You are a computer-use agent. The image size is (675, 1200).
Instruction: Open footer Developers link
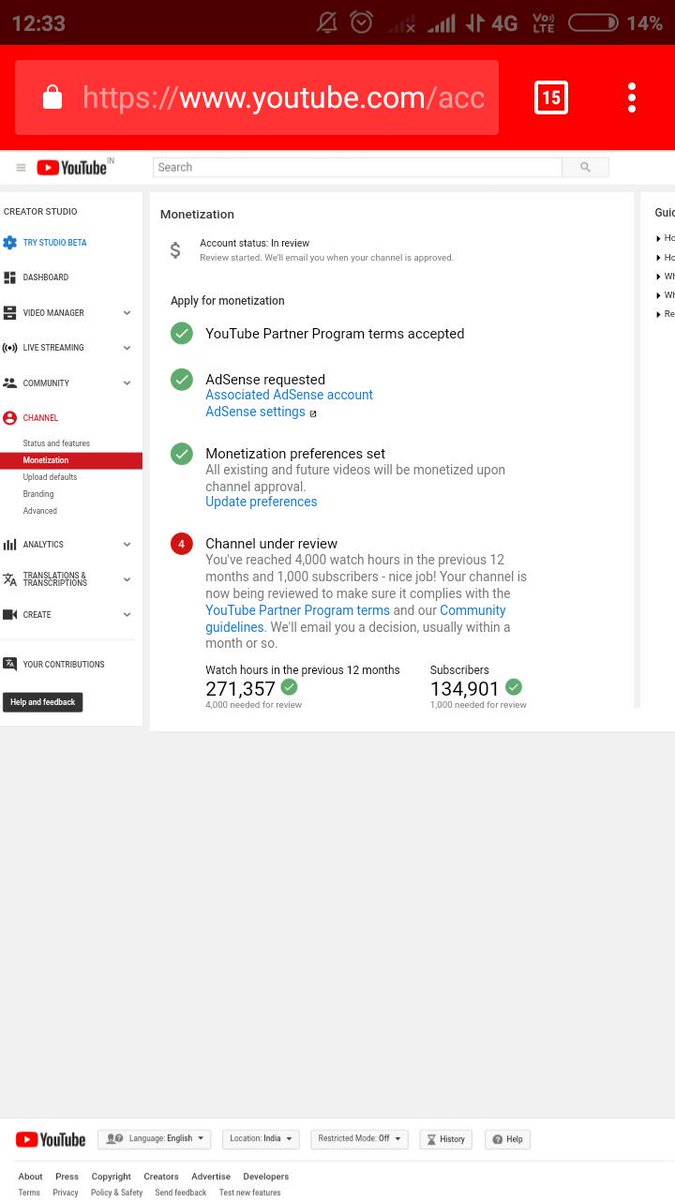pyautogui.click(x=266, y=1176)
